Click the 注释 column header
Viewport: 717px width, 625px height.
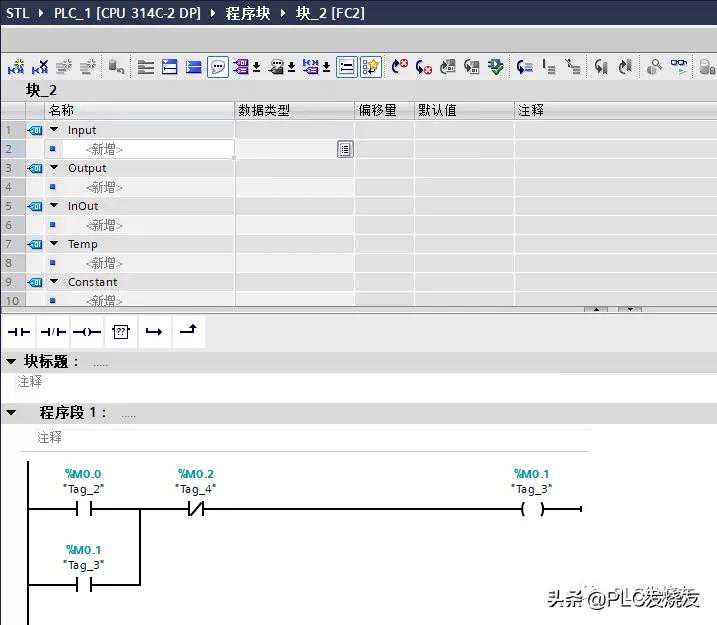pyautogui.click(x=531, y=110)
